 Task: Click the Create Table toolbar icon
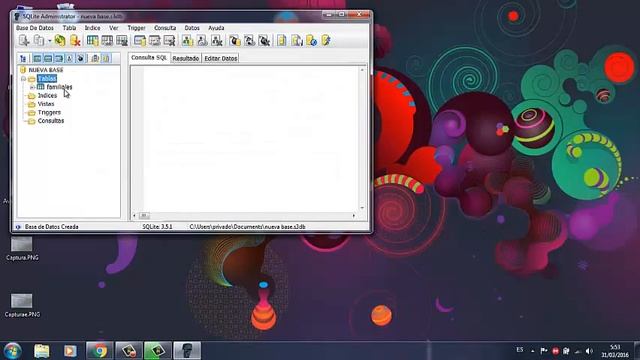93,40
